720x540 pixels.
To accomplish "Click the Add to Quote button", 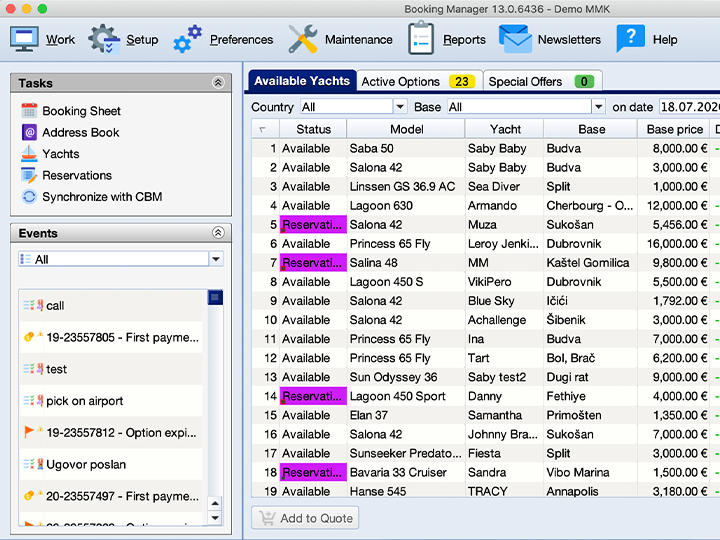I will click(x=305, y=518).
